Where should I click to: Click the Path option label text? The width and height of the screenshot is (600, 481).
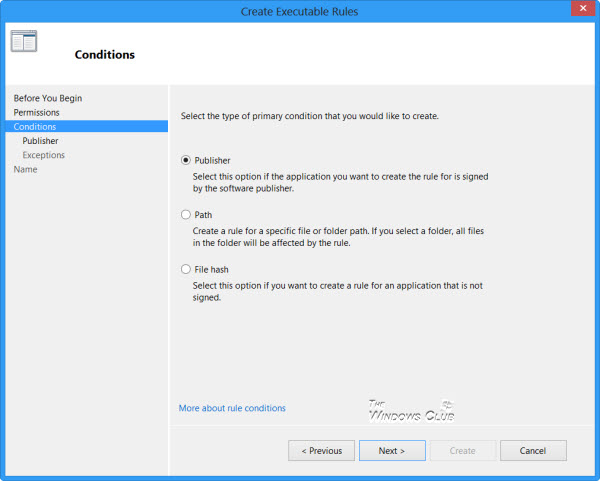203,215
